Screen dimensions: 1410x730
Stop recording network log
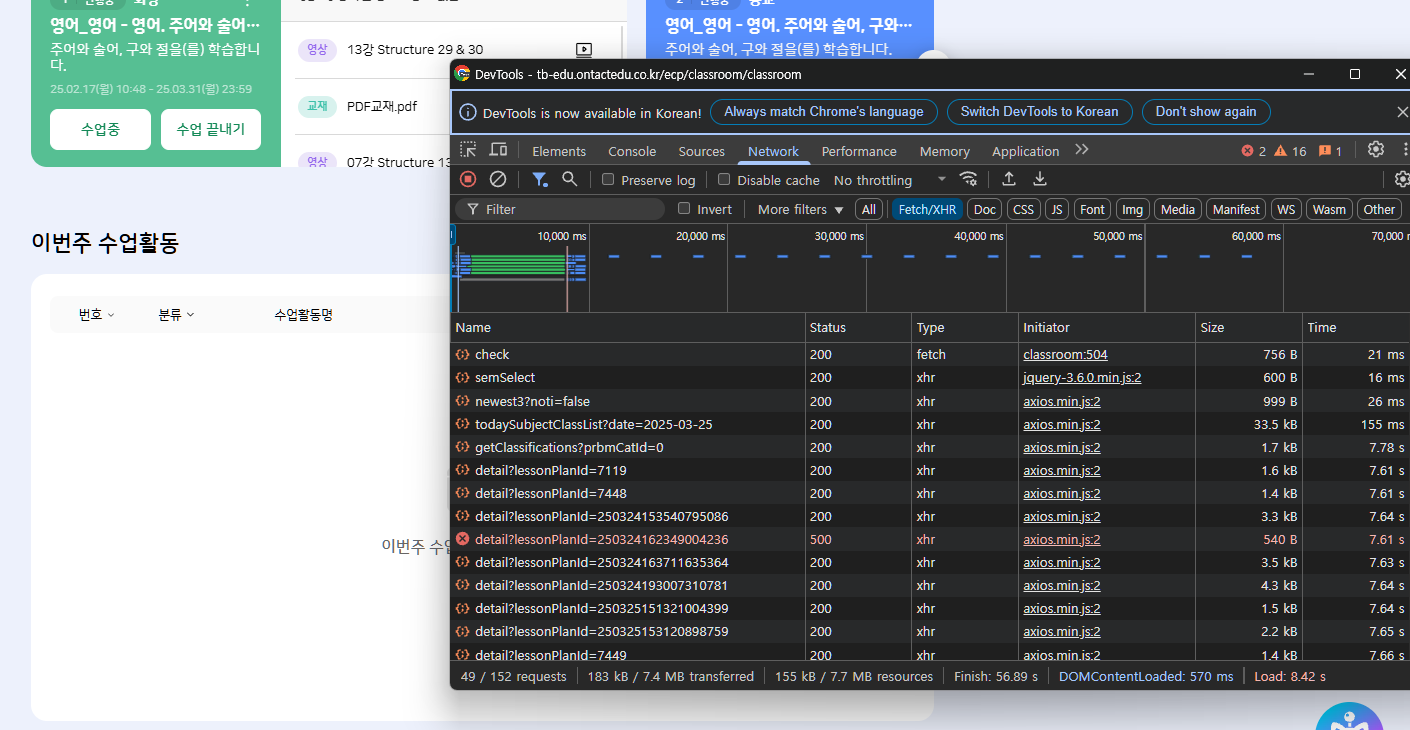click(x=468, y=179)
